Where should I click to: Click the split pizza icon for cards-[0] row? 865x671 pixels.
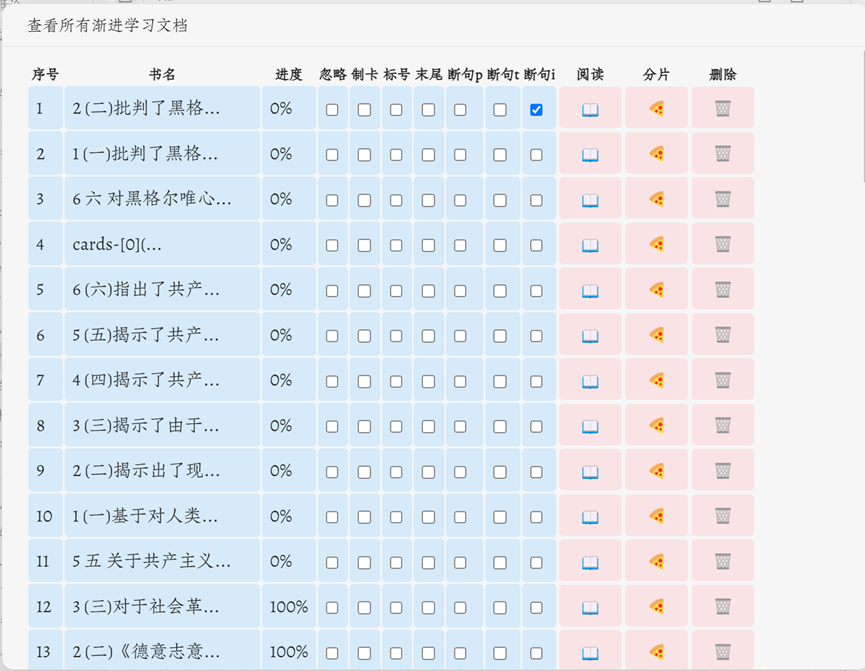pyautogui.click(x=656, y=244)
